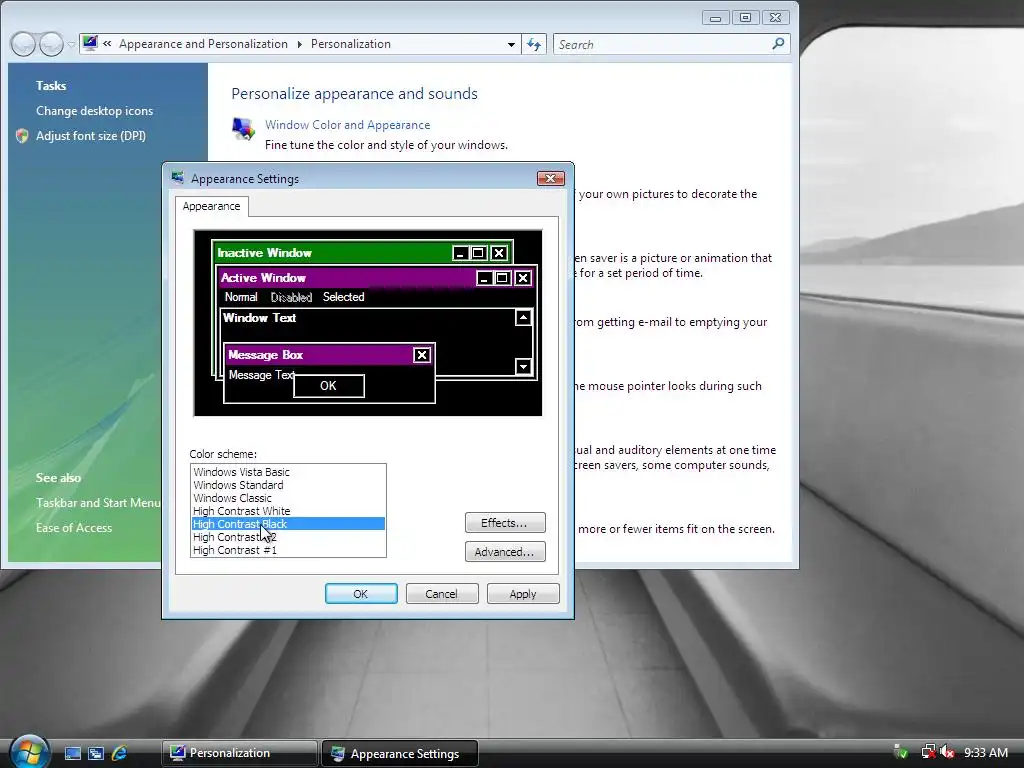Image resolution: width=1024 pixels, height=768 pixels.
Task: Click the Inactive Window preview maximize button
Action: click(x=479, y=253)
